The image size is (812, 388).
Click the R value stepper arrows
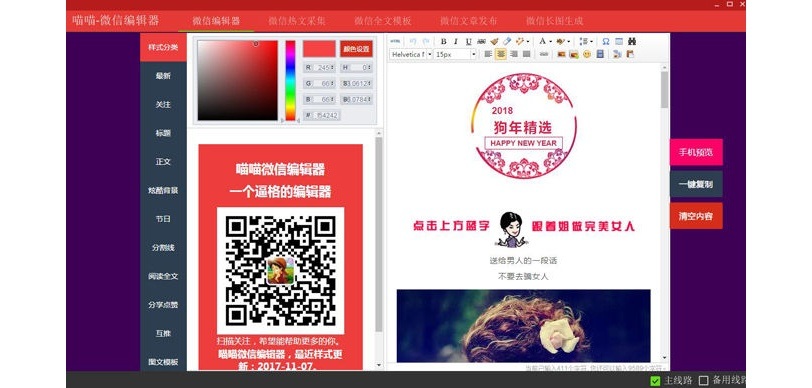pos(332,68)
